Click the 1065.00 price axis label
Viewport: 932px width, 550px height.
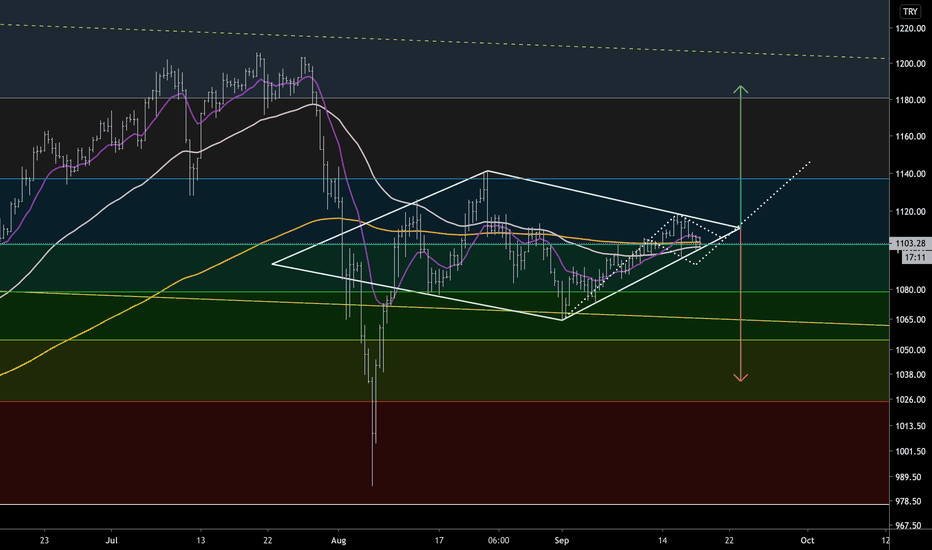tap(911, 319)
